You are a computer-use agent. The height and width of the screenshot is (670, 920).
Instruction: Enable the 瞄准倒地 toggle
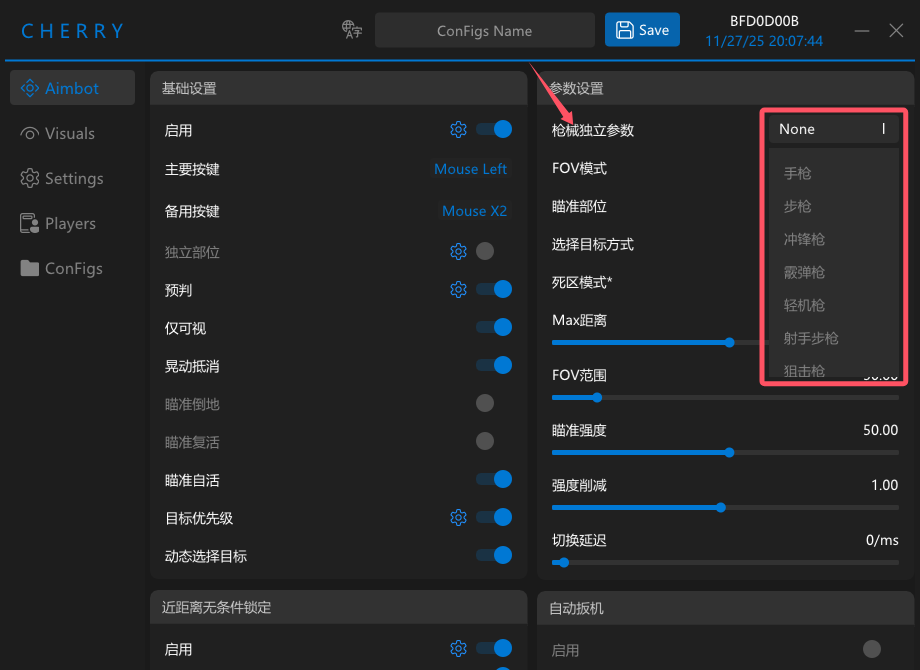(x=485, y=403)
